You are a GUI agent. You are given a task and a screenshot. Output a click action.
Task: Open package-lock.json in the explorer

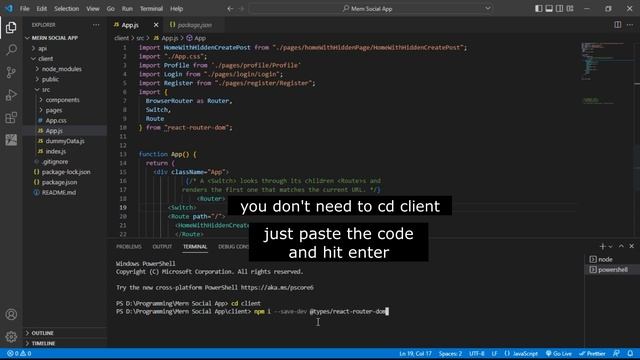coord(66,172)
